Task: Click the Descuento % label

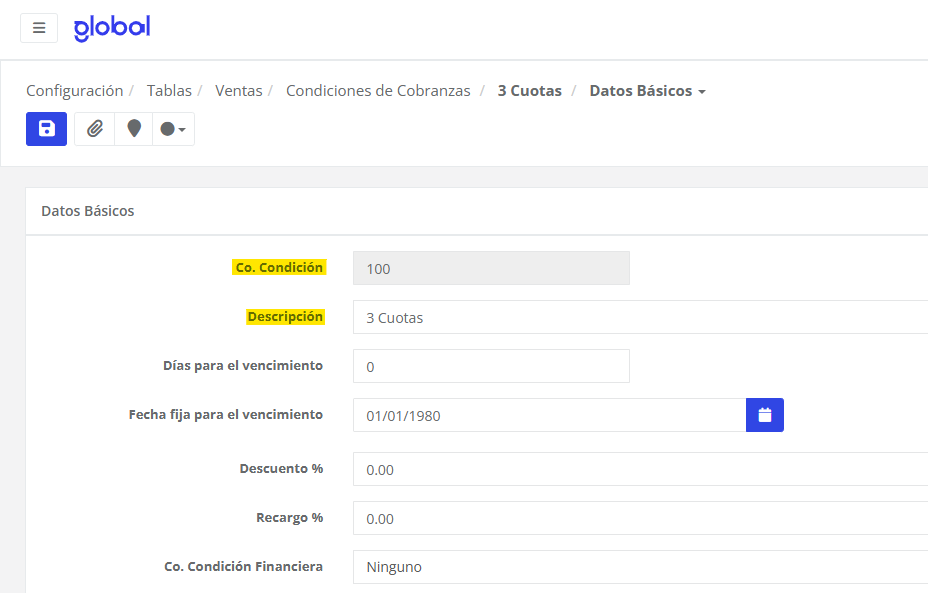Action: (281, 469)
